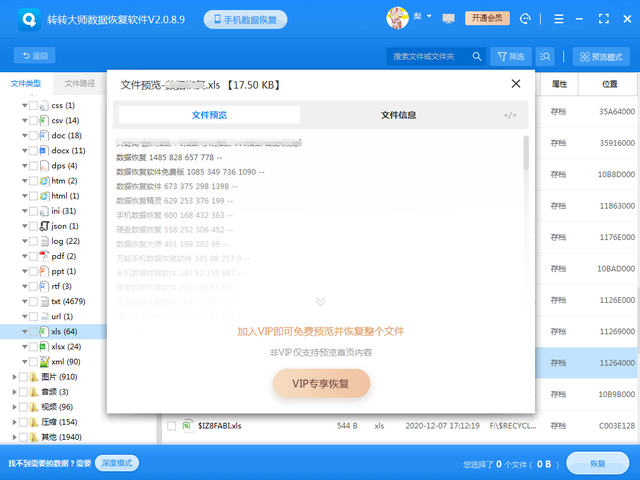This screenshot has height=480, width=640.
Task: Collapse the pdf (2) tree arrow
Action: point(24,256)
